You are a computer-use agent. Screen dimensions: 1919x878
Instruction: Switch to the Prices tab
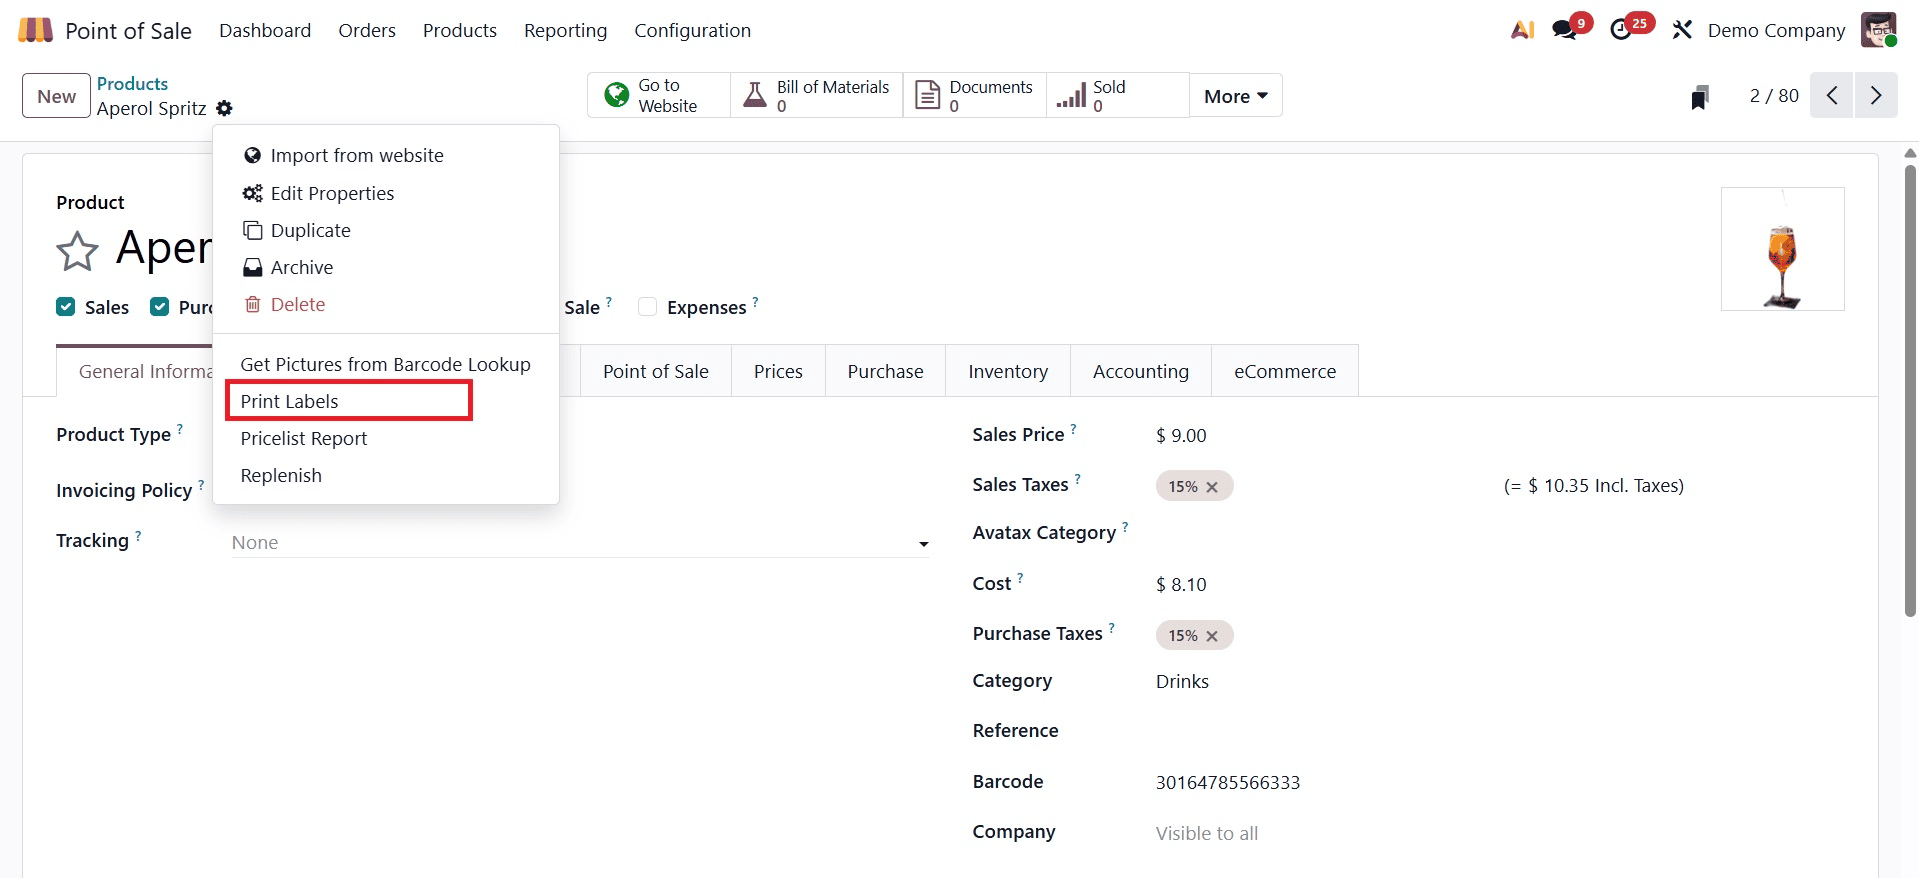(x=778, y=371)
